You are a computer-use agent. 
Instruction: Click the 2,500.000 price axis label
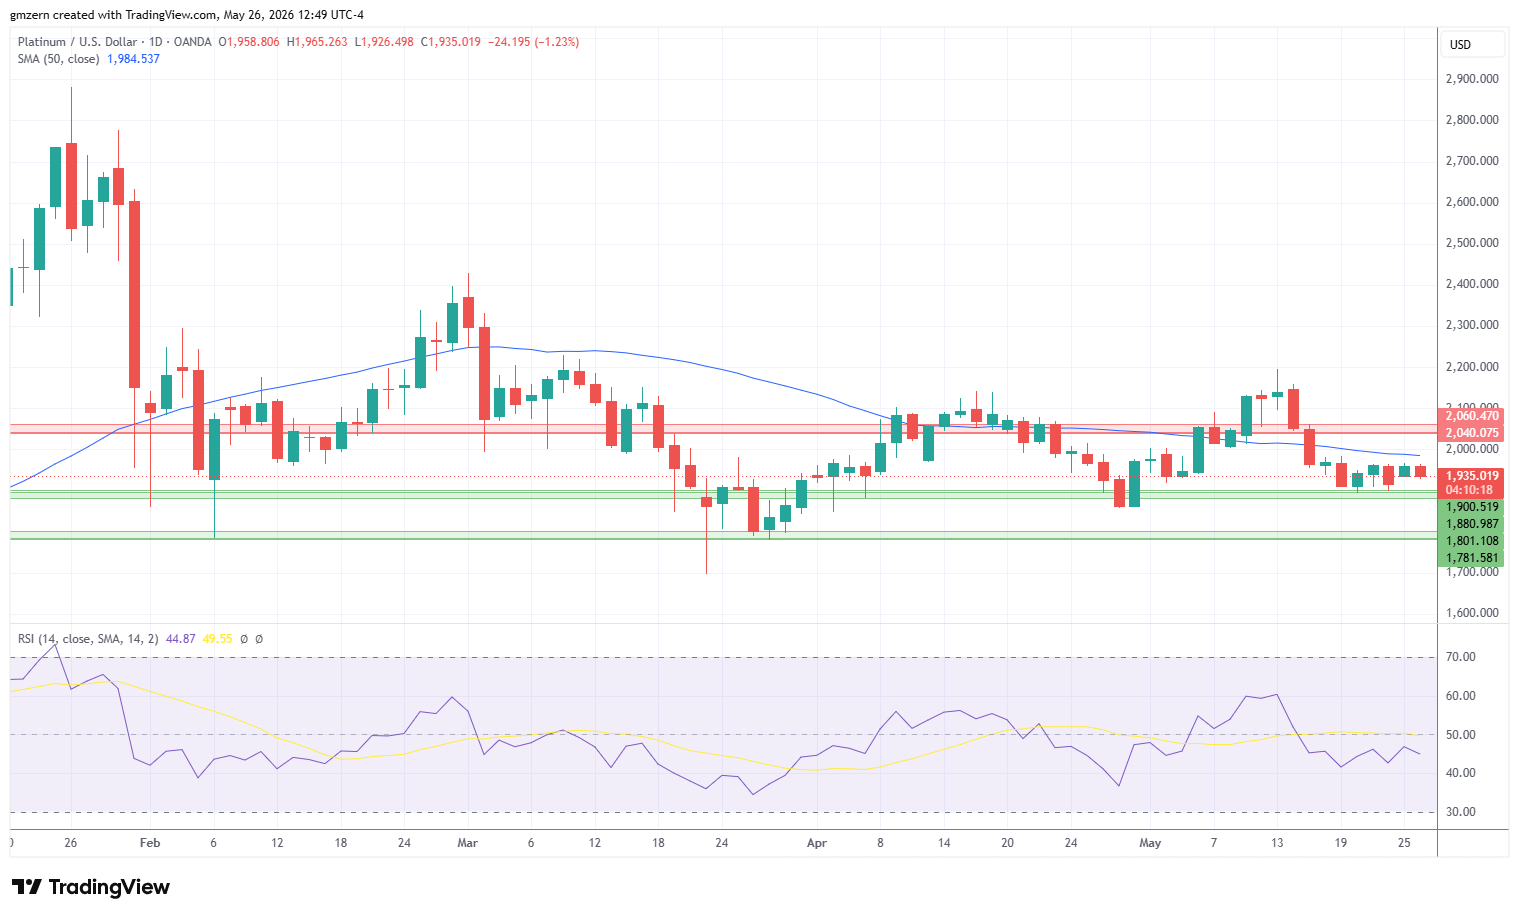[x=1472, y=243]
